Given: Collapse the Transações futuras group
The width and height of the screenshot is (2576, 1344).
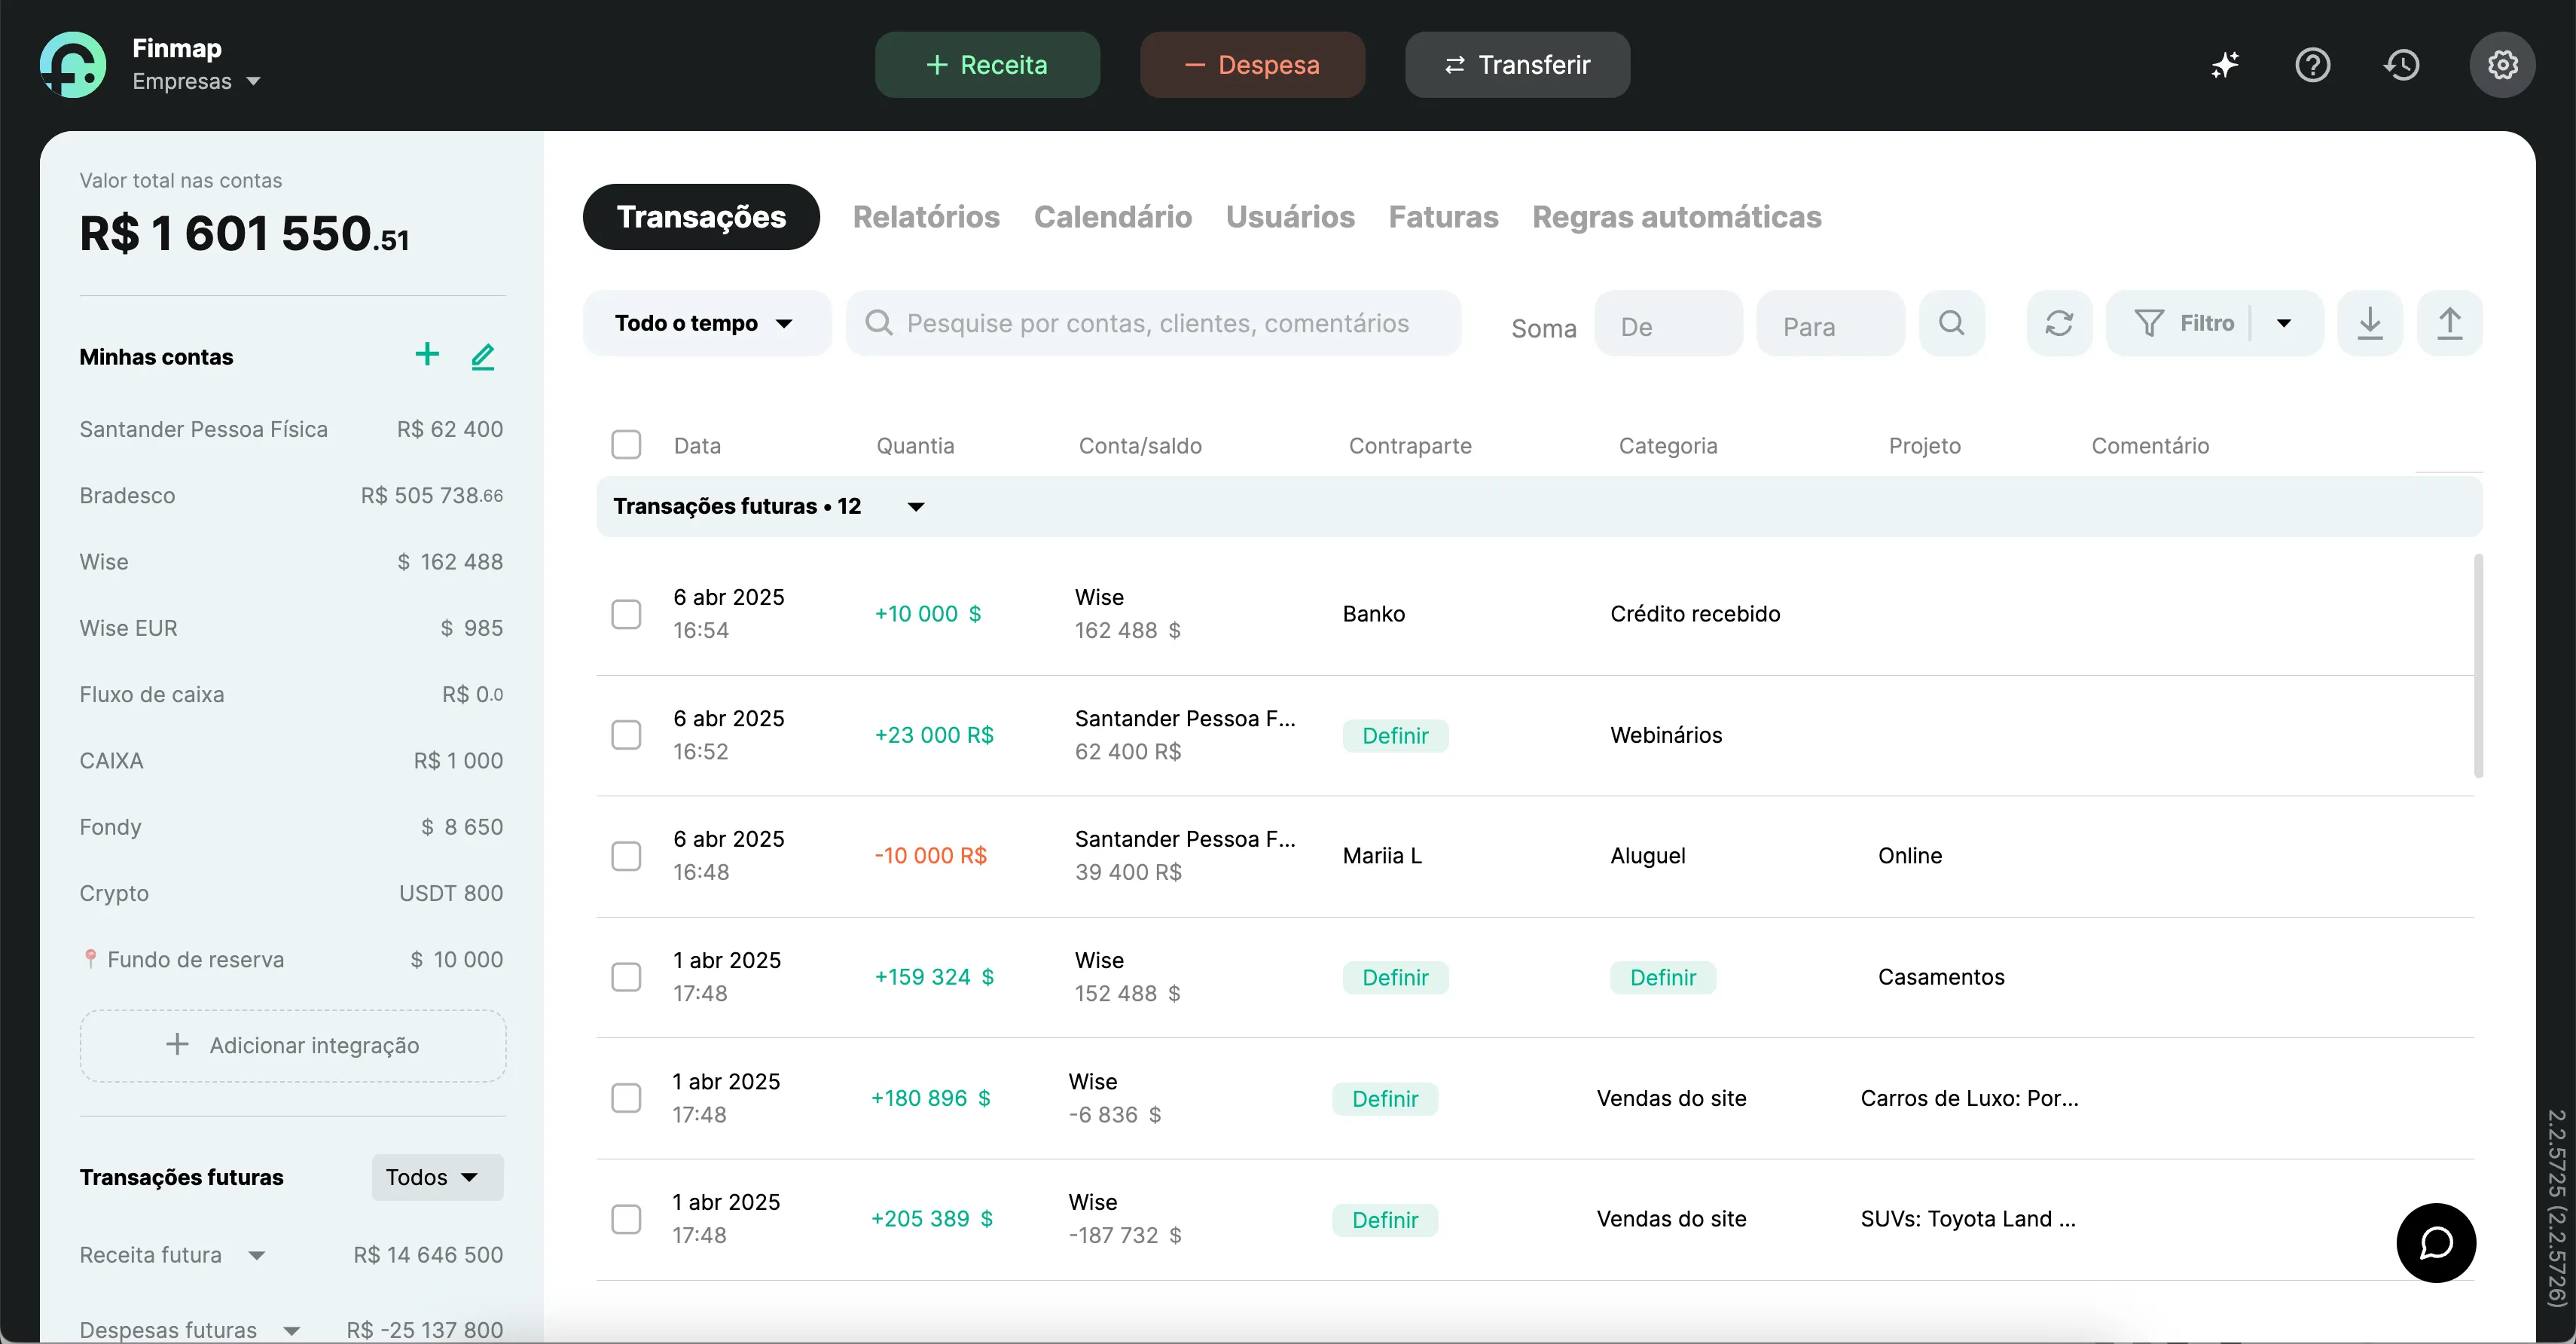Looking at the screenshot, I should pyautogui.click(x=915, y=507).
